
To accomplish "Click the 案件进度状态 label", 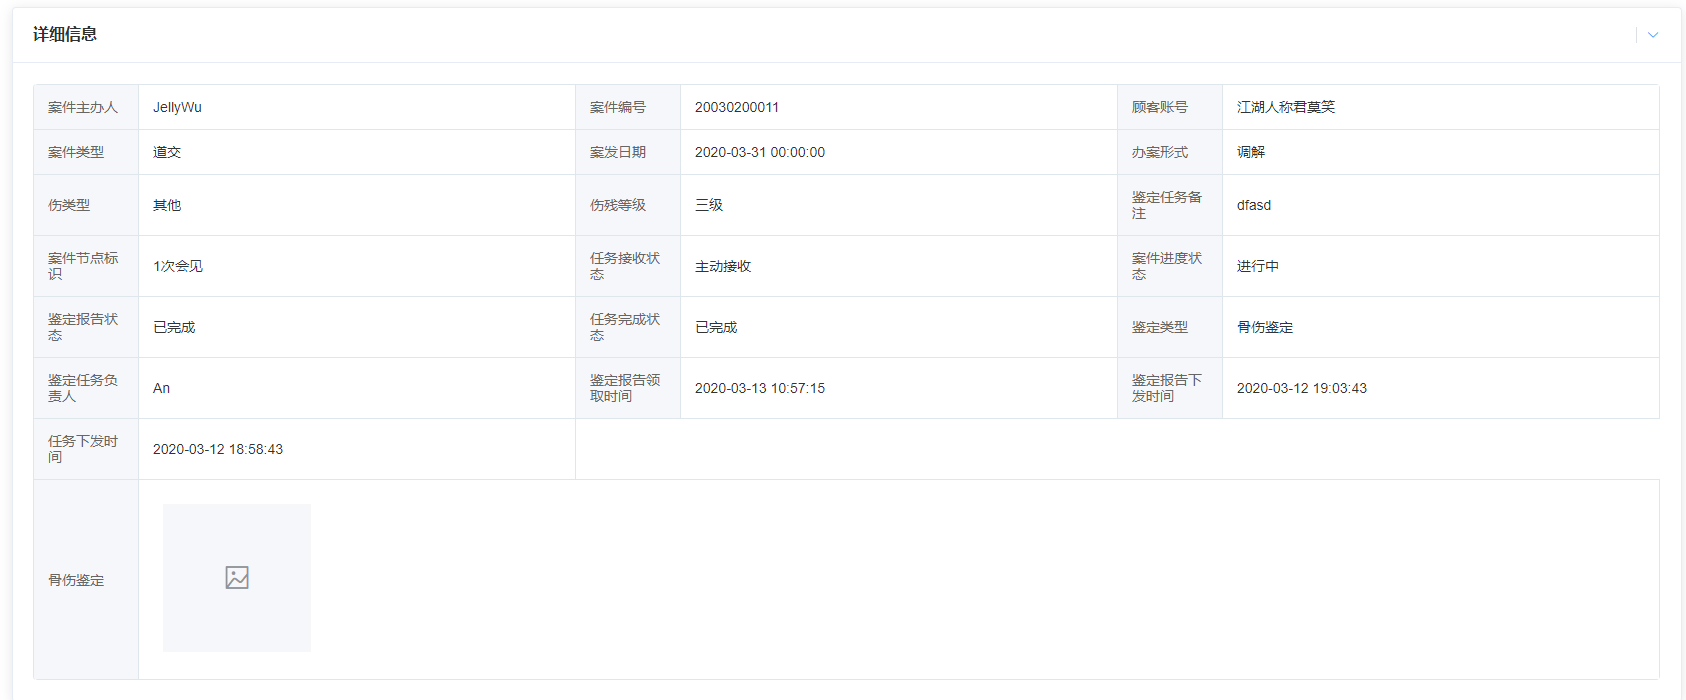I will pos(1167,266).
